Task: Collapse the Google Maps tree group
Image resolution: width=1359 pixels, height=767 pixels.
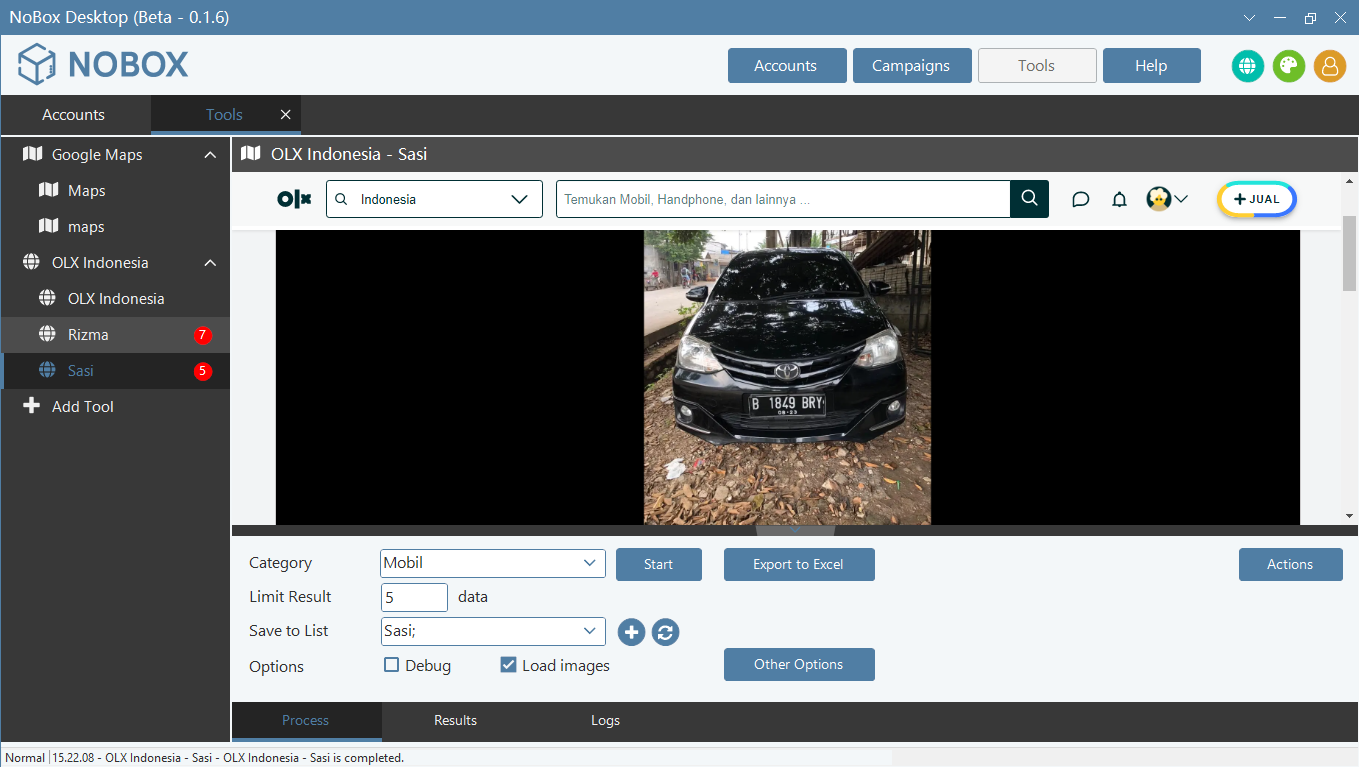Action: 210,155
